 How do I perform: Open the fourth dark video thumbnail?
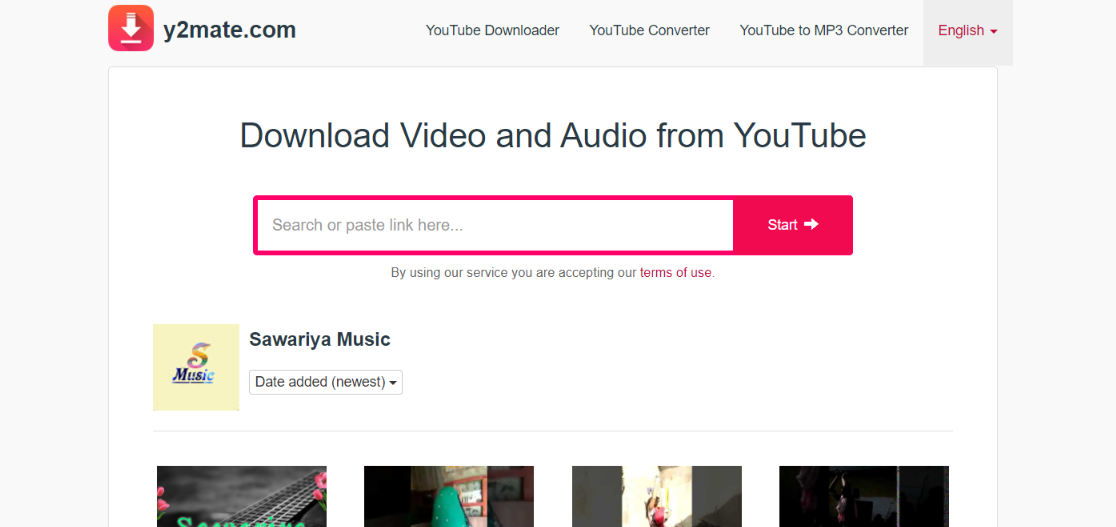coord(864,496)
